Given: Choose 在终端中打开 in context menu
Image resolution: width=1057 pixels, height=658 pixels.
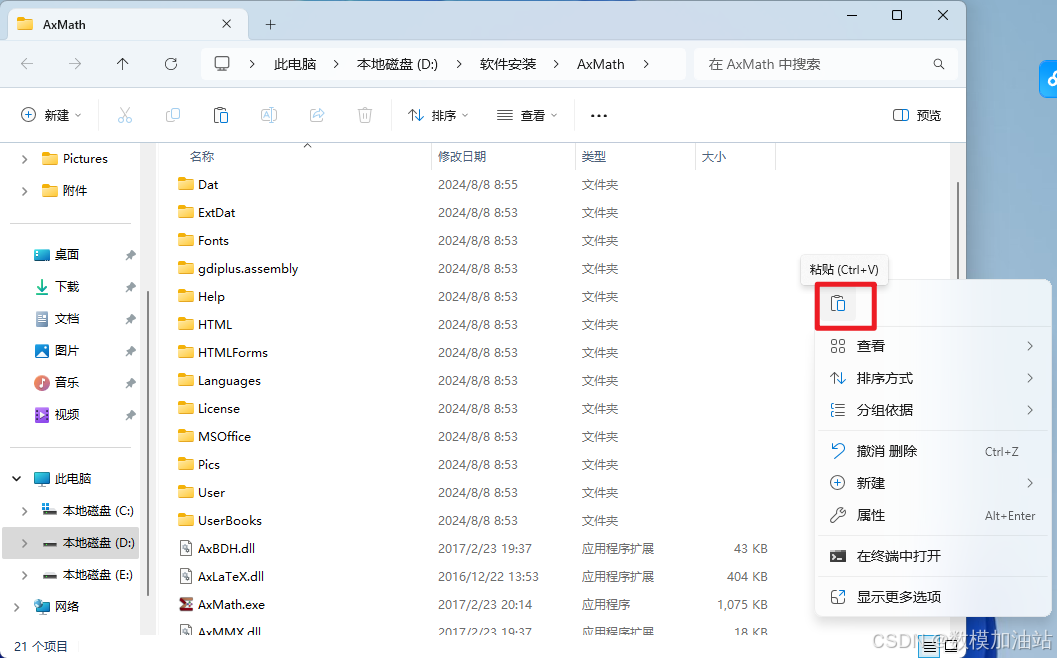Looking at the screenshot, I should point(933,556).
